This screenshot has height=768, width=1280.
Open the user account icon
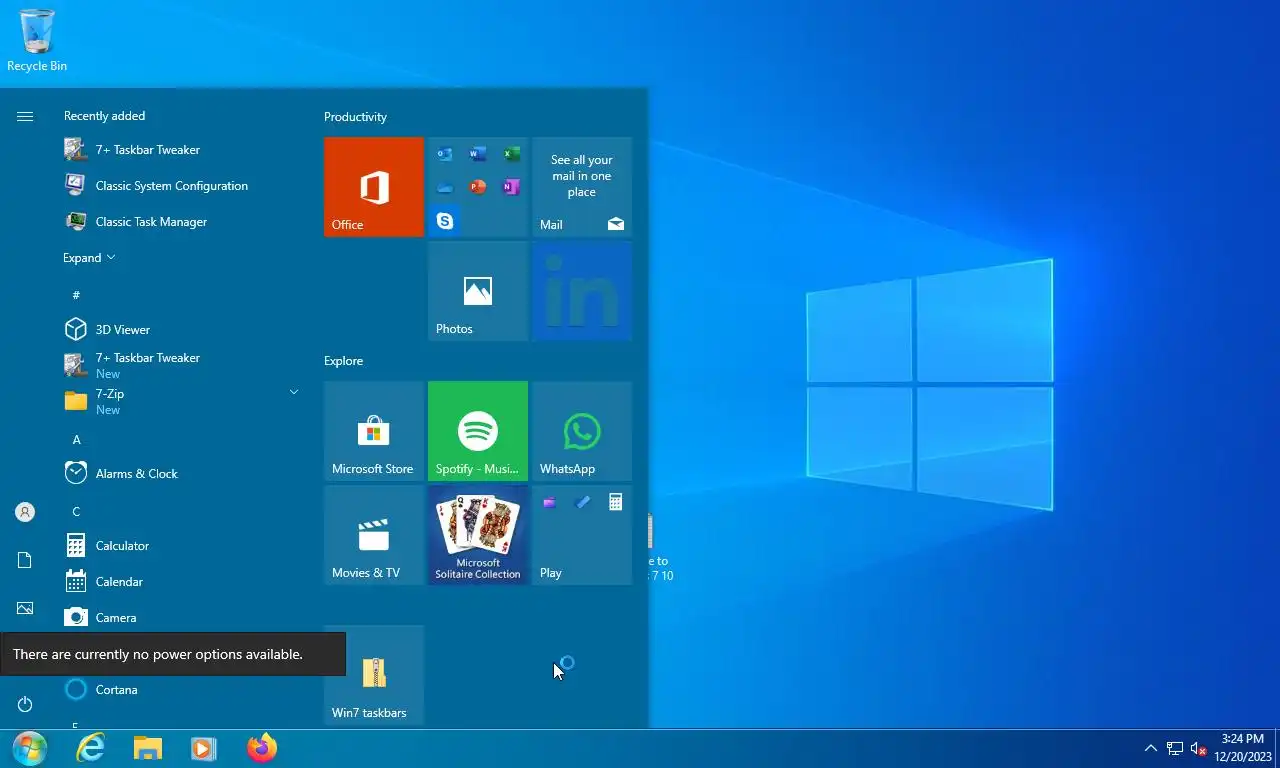point(25,512)
